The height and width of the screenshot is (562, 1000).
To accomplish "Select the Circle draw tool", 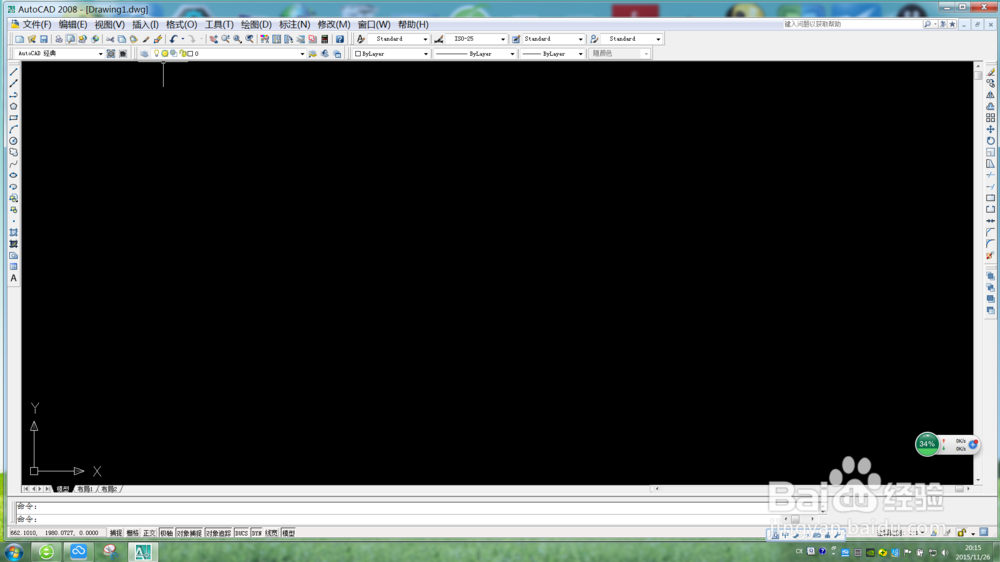I will (x=13, y=141).
